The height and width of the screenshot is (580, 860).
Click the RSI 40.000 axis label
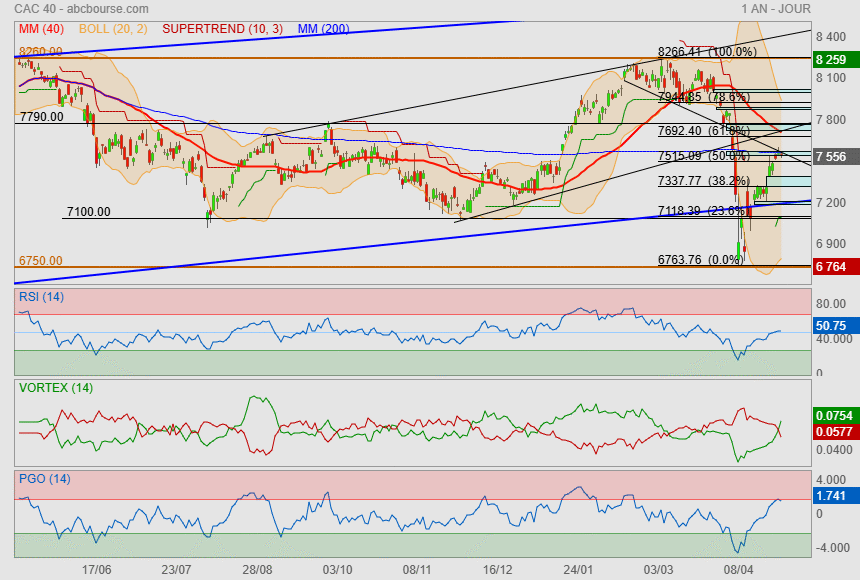(834, 339)
